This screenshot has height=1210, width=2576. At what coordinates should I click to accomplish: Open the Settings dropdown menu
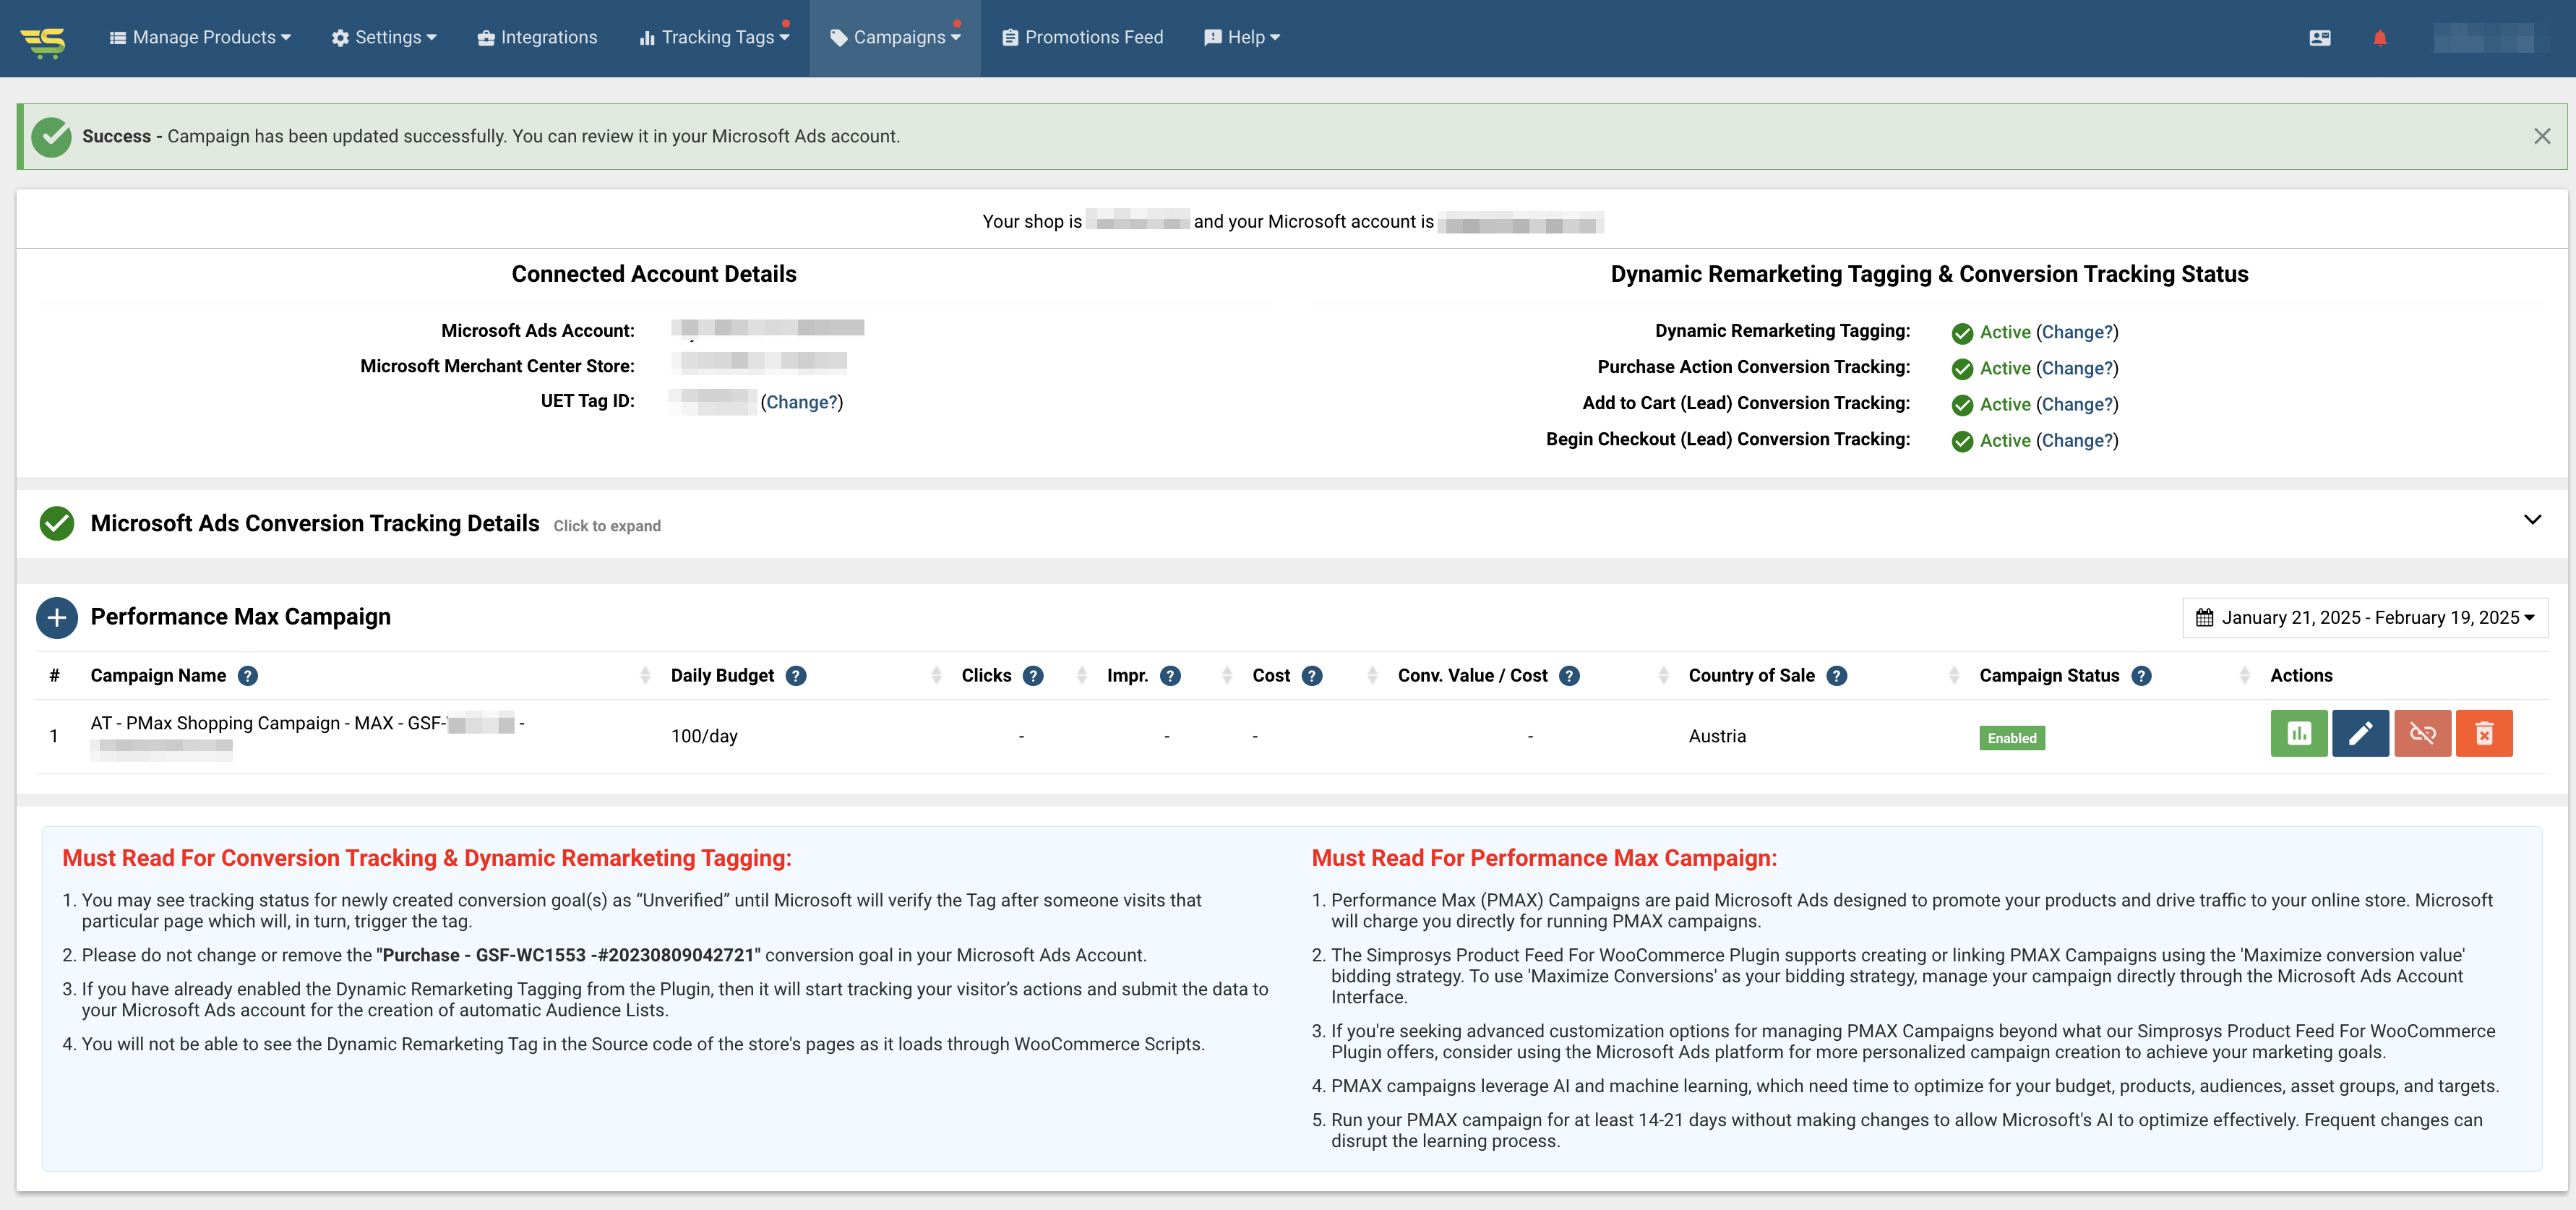[x=384, y=37]
